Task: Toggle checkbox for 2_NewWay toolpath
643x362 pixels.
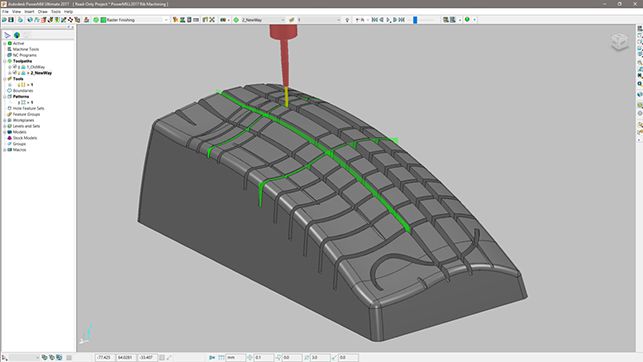Action: point(14,73)
